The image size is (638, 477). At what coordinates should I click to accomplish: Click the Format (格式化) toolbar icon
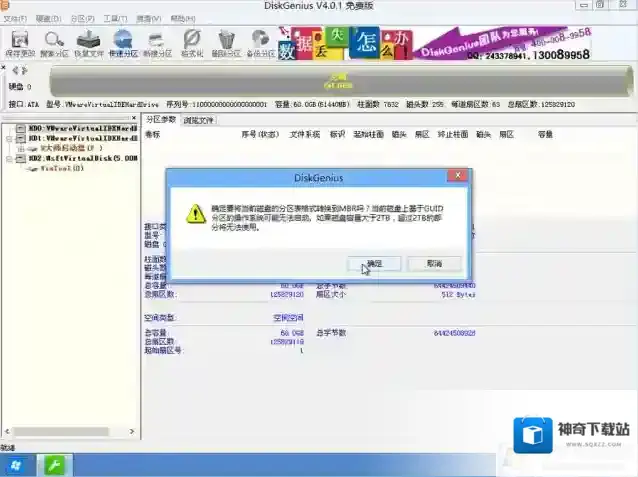pos(193,41)
